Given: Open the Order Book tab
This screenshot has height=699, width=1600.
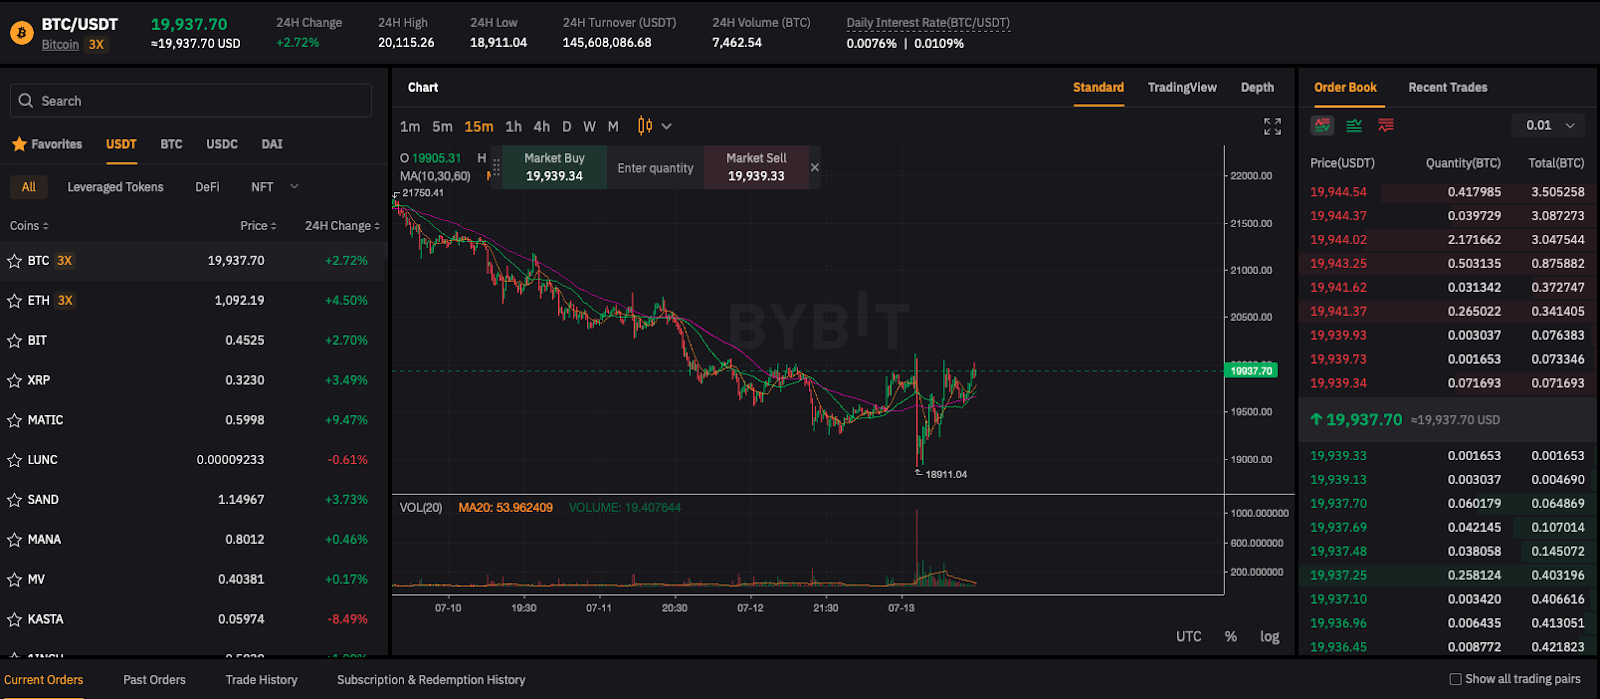Looking at the screenshot, I should [x=1345, y=88].
